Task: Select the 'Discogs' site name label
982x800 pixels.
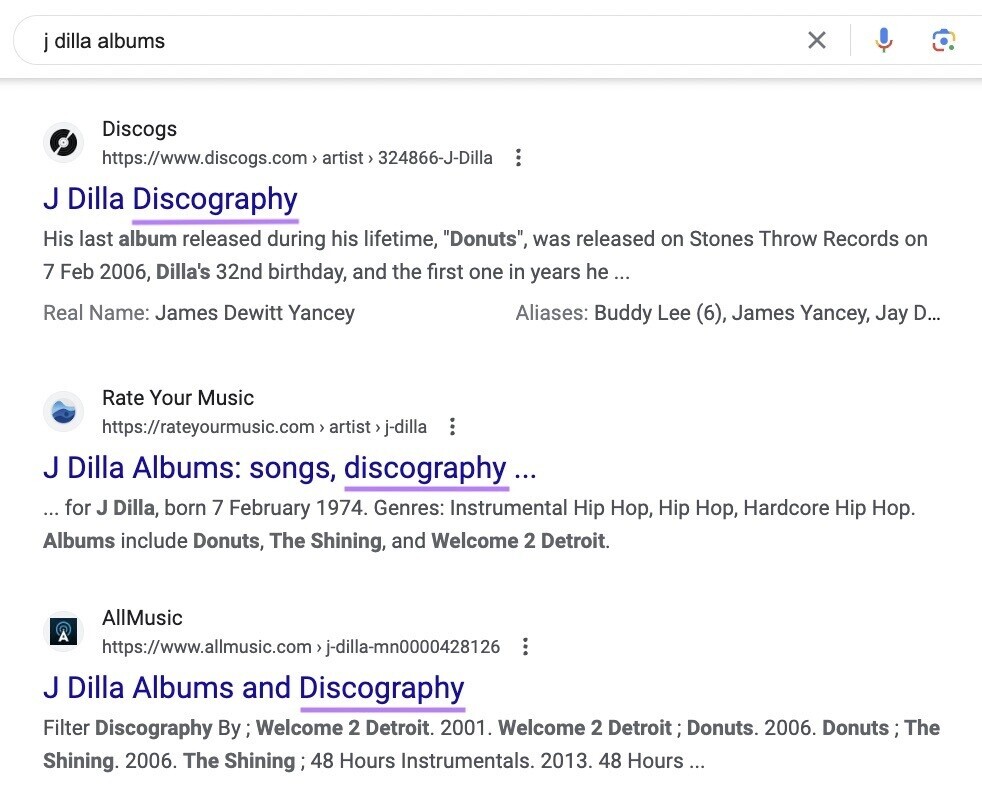Action: click(139, 129)
